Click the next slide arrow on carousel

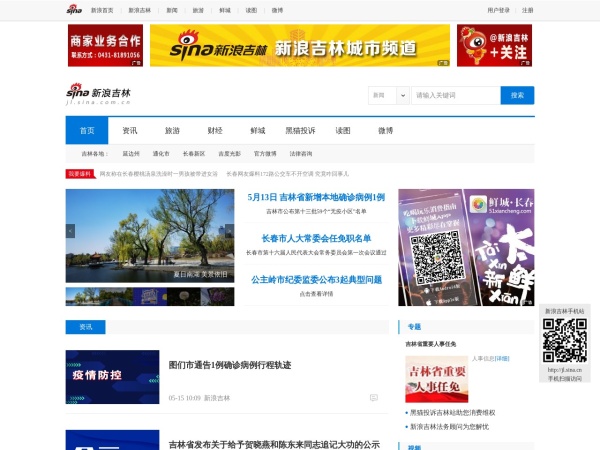(x=229, y=231)
